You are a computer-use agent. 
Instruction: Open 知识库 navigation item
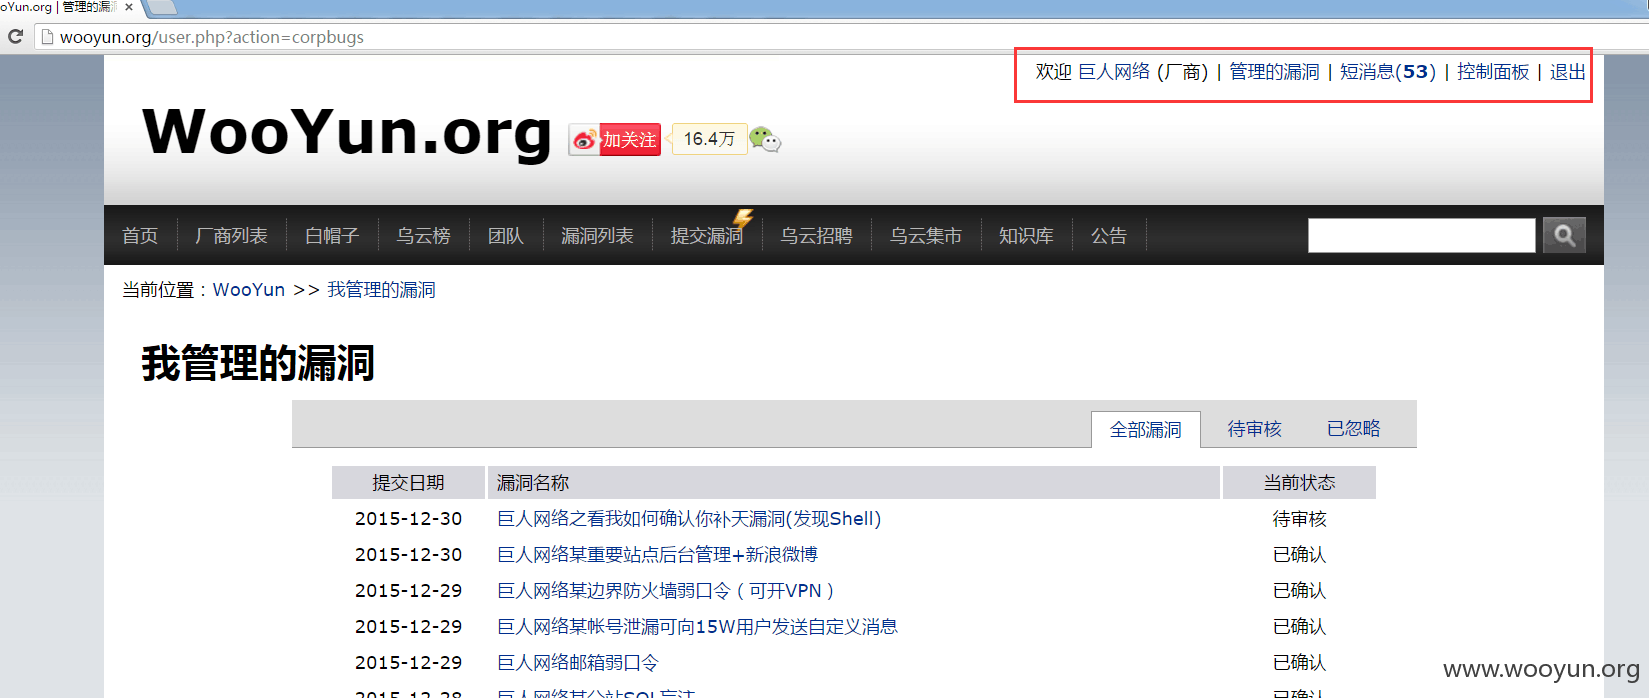pyautogui.click(x=1026, y=236)
